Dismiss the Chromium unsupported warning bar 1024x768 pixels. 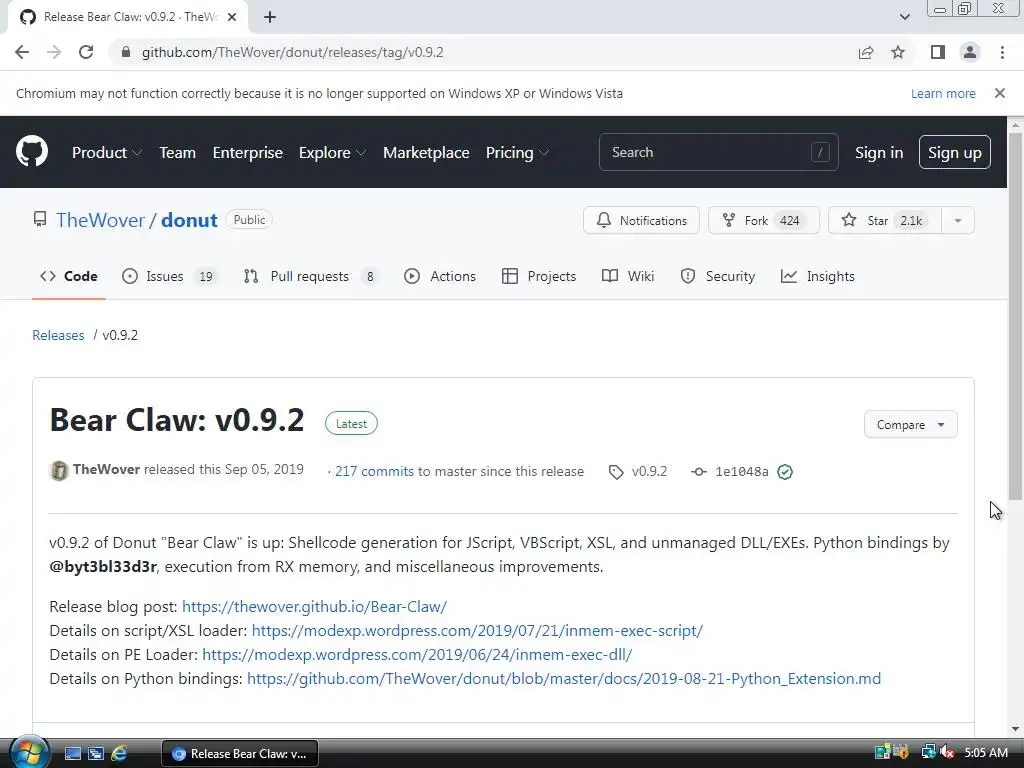click(x=1000, y=93)
